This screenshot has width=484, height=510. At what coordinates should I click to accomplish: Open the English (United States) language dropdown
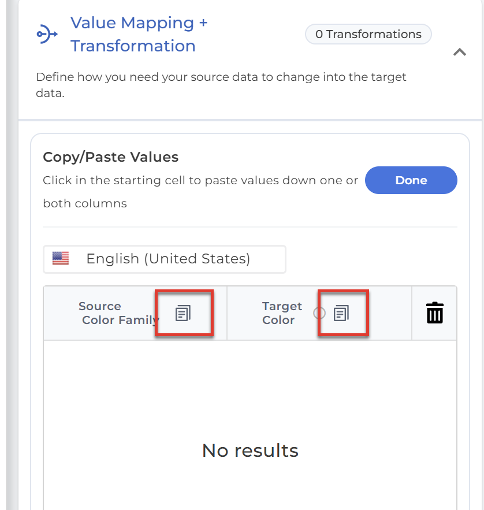164,259
